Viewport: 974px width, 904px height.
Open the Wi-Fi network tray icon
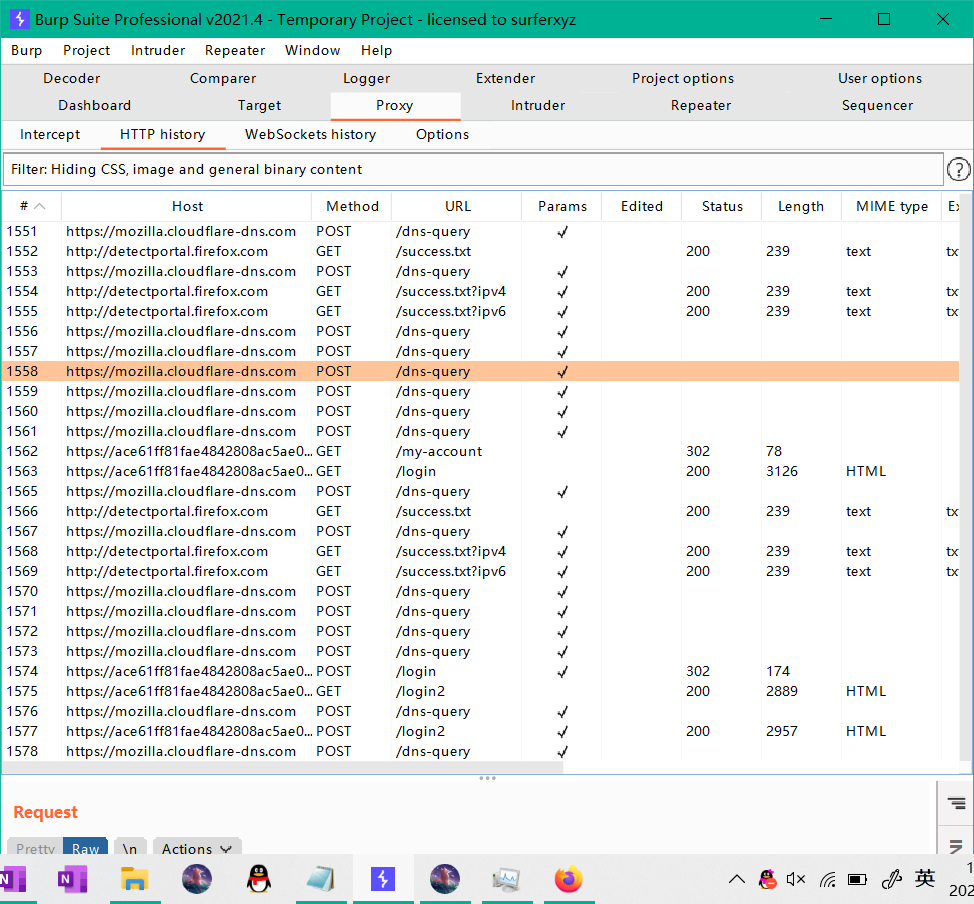(x=827, y=879)
